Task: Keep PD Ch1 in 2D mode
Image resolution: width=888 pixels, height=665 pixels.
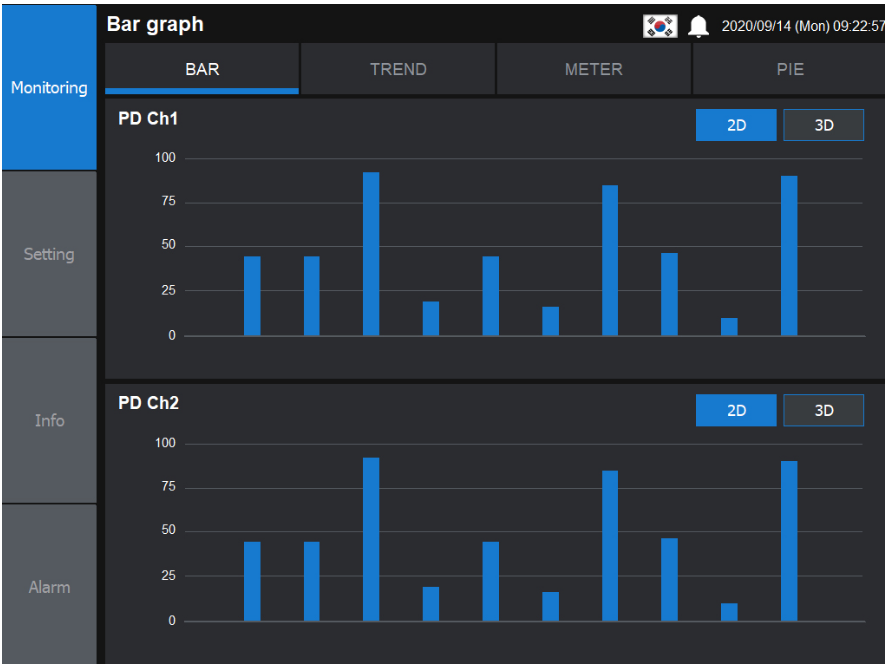Action: pos(736,125)
